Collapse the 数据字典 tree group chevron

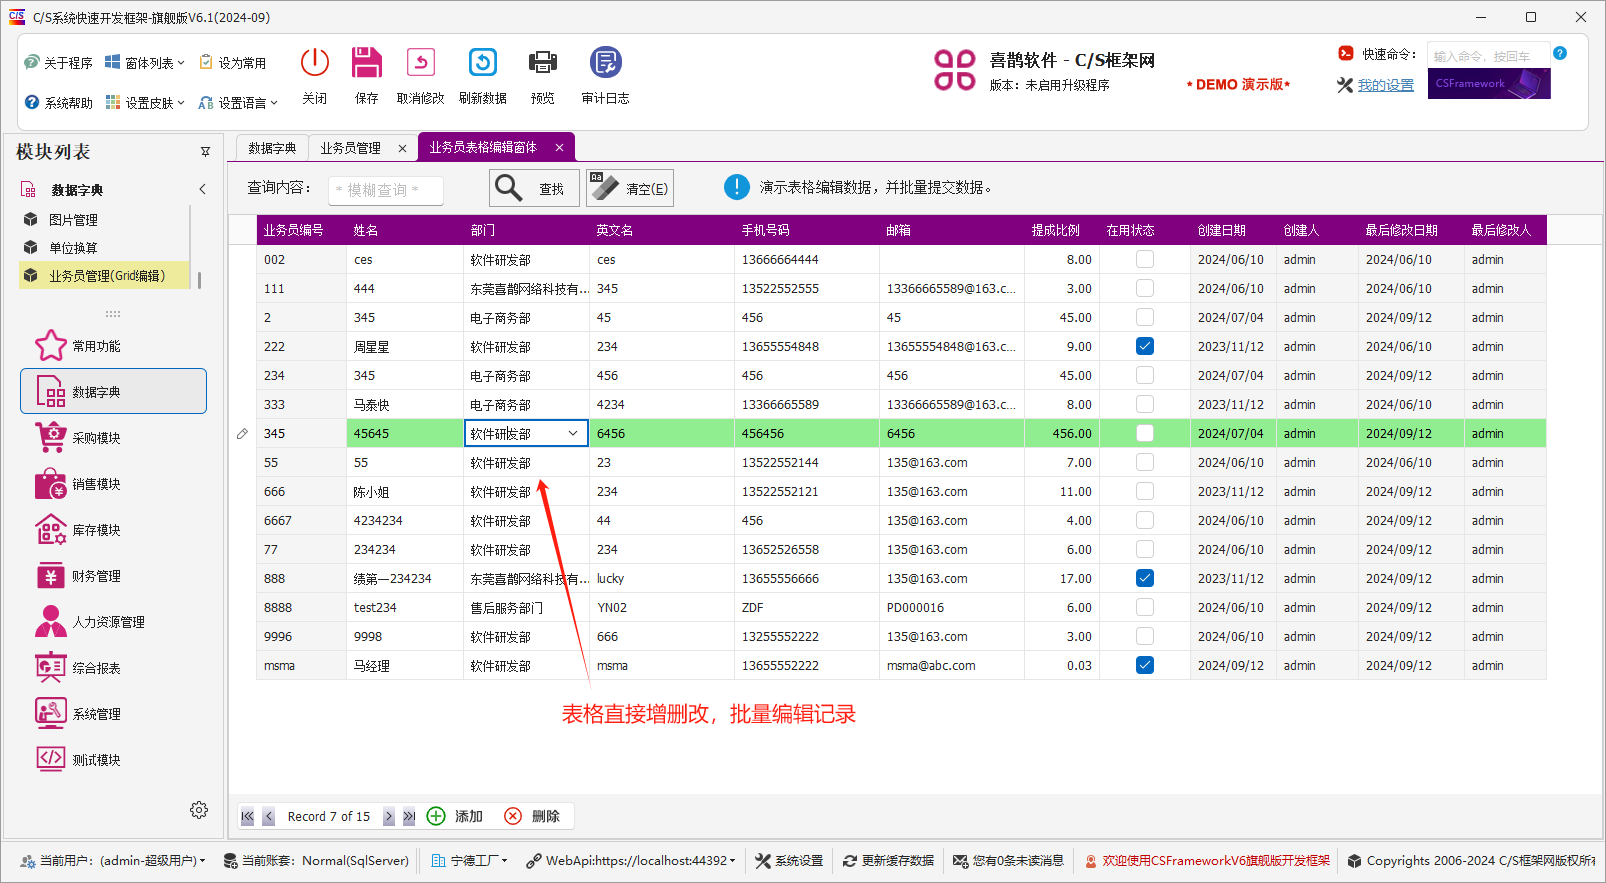click(x=203, y=189)
